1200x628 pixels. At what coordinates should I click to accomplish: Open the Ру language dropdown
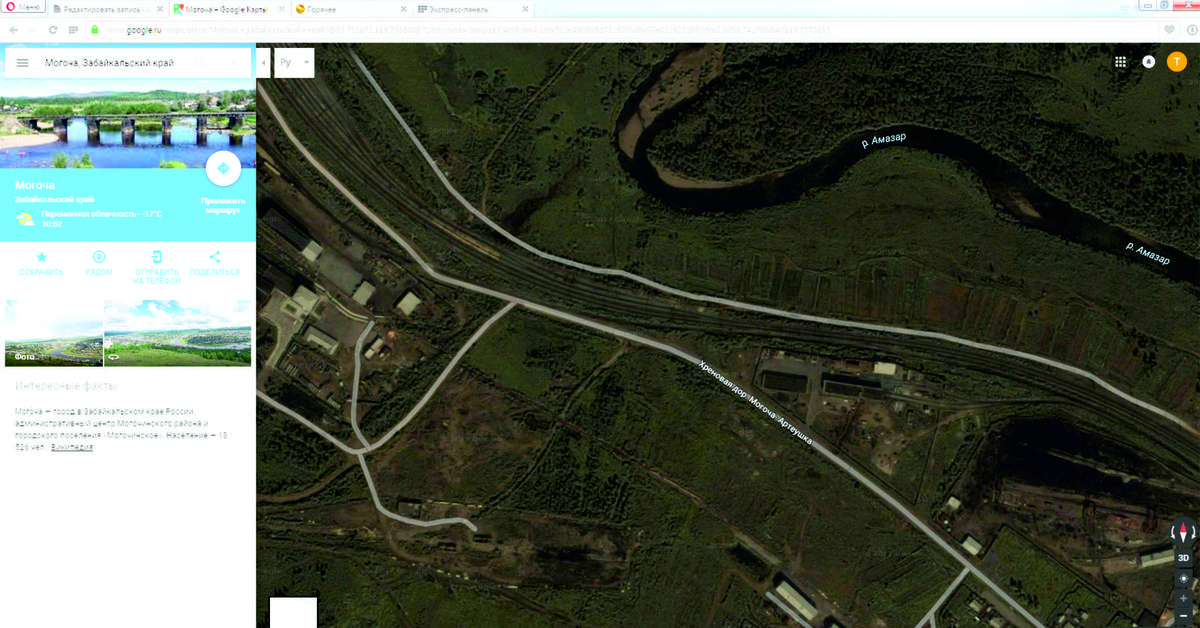tap(294, 63)
